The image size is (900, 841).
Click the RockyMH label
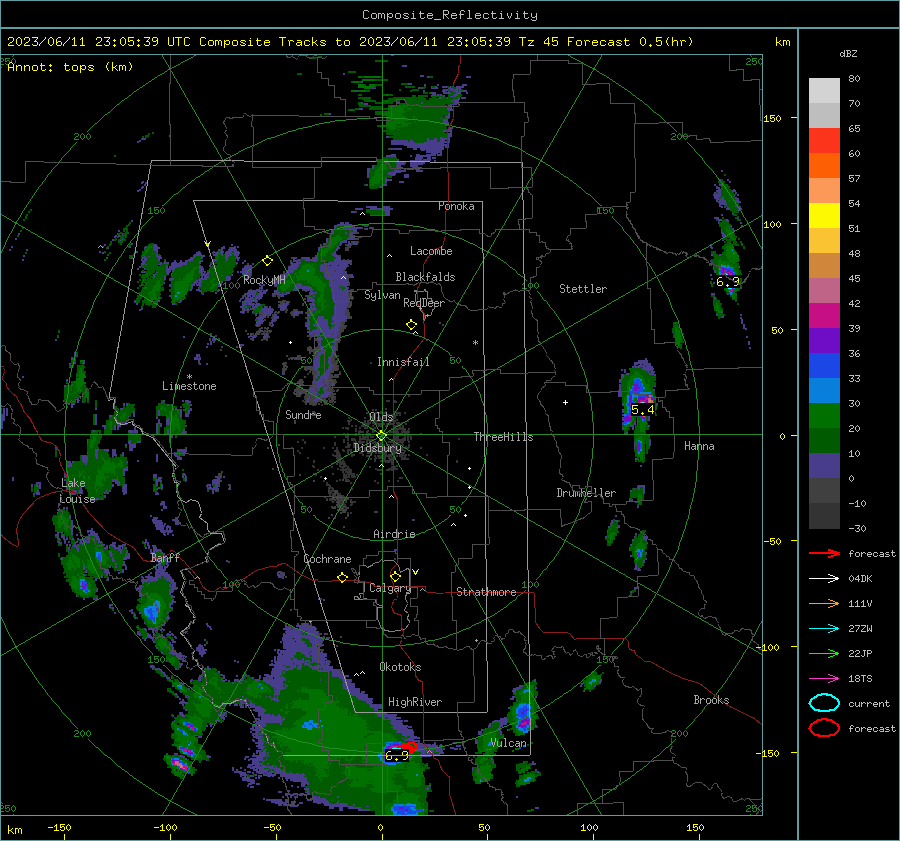(x=264, y=280)
